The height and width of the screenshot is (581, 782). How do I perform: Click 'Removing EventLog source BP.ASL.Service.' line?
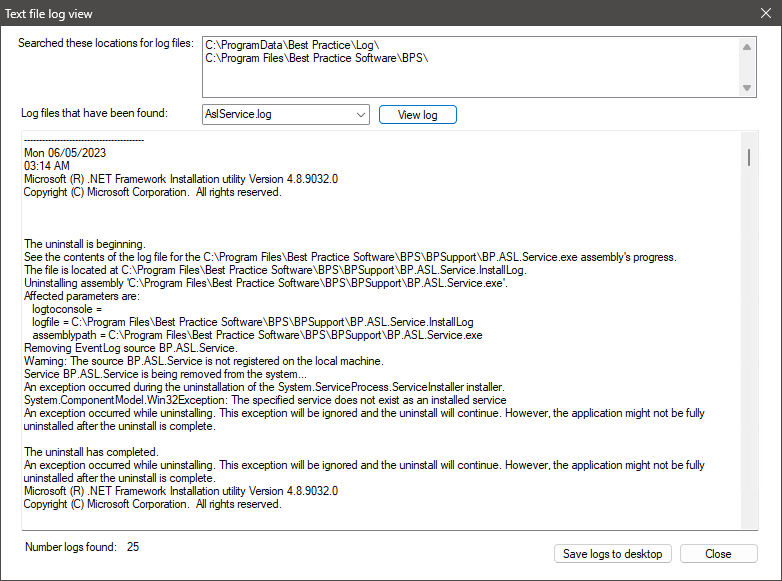pyautogui.click(x=131, y=348)
